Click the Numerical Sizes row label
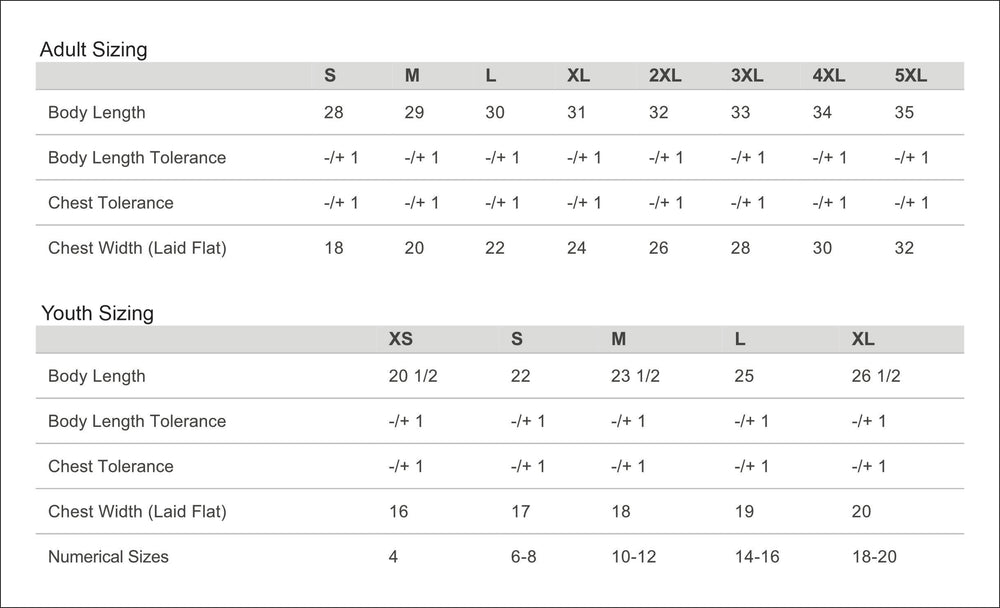The width and height of the screenshot is (1000, 608). point(108,556)
